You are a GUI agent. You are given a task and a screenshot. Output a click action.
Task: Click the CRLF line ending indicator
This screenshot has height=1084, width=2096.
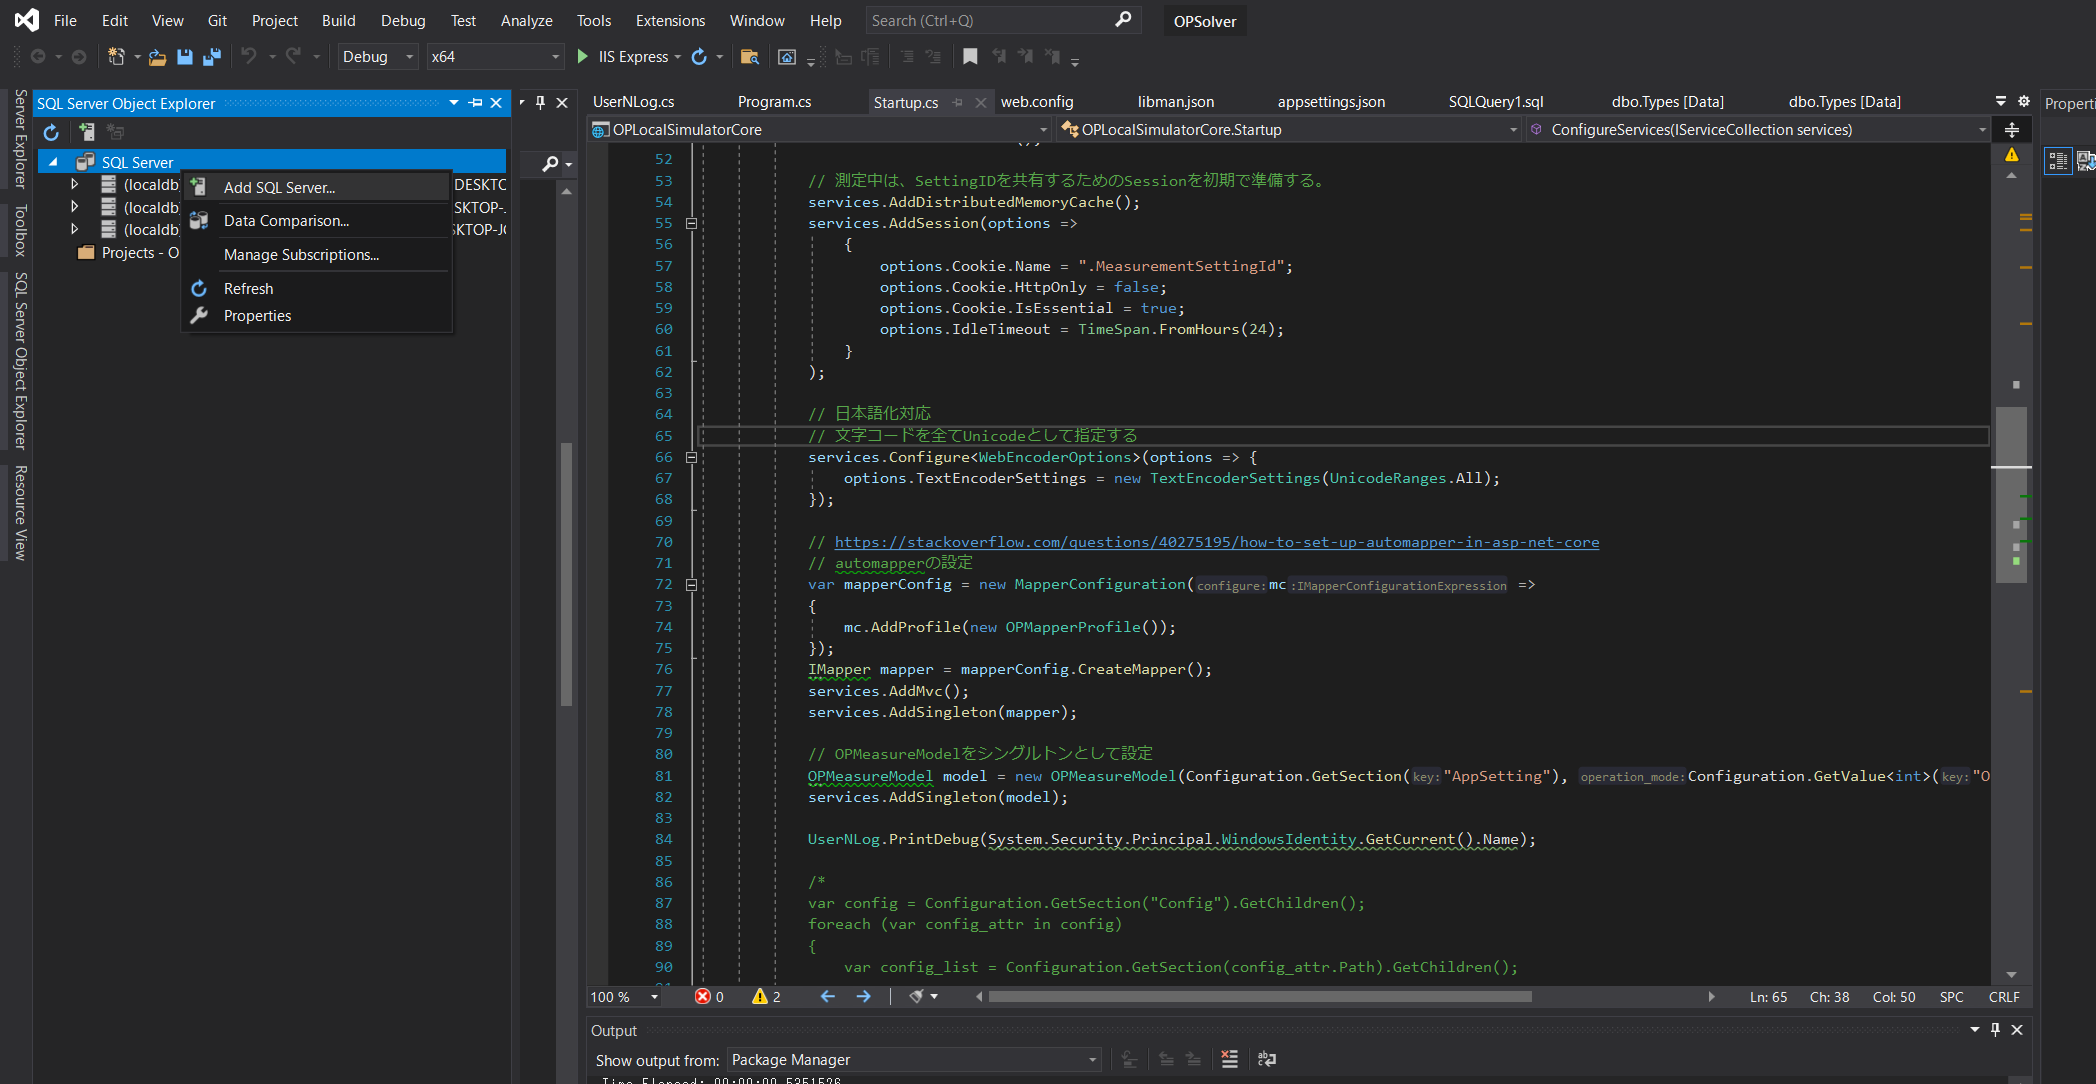point(2003,997)
